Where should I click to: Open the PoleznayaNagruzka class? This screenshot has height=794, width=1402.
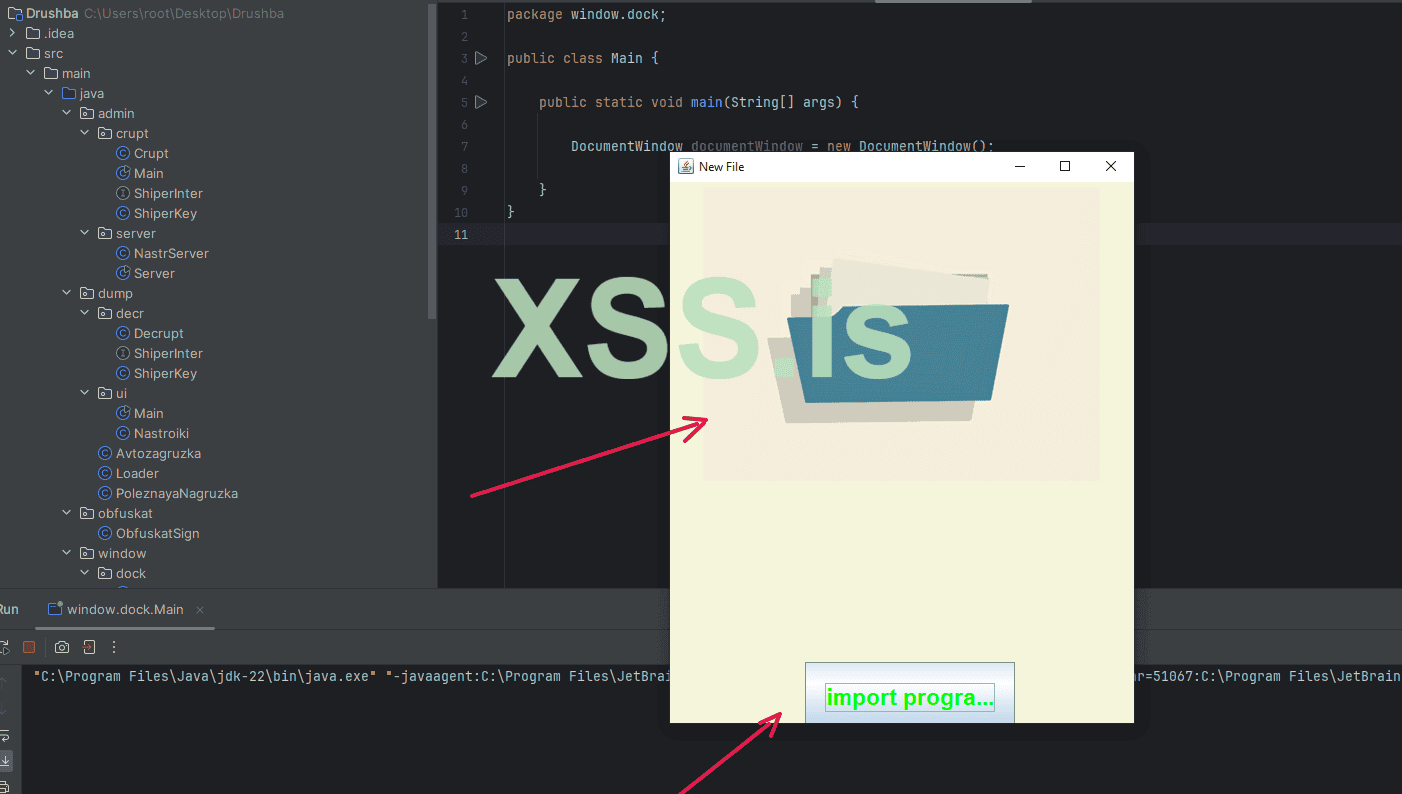(167, 493)
